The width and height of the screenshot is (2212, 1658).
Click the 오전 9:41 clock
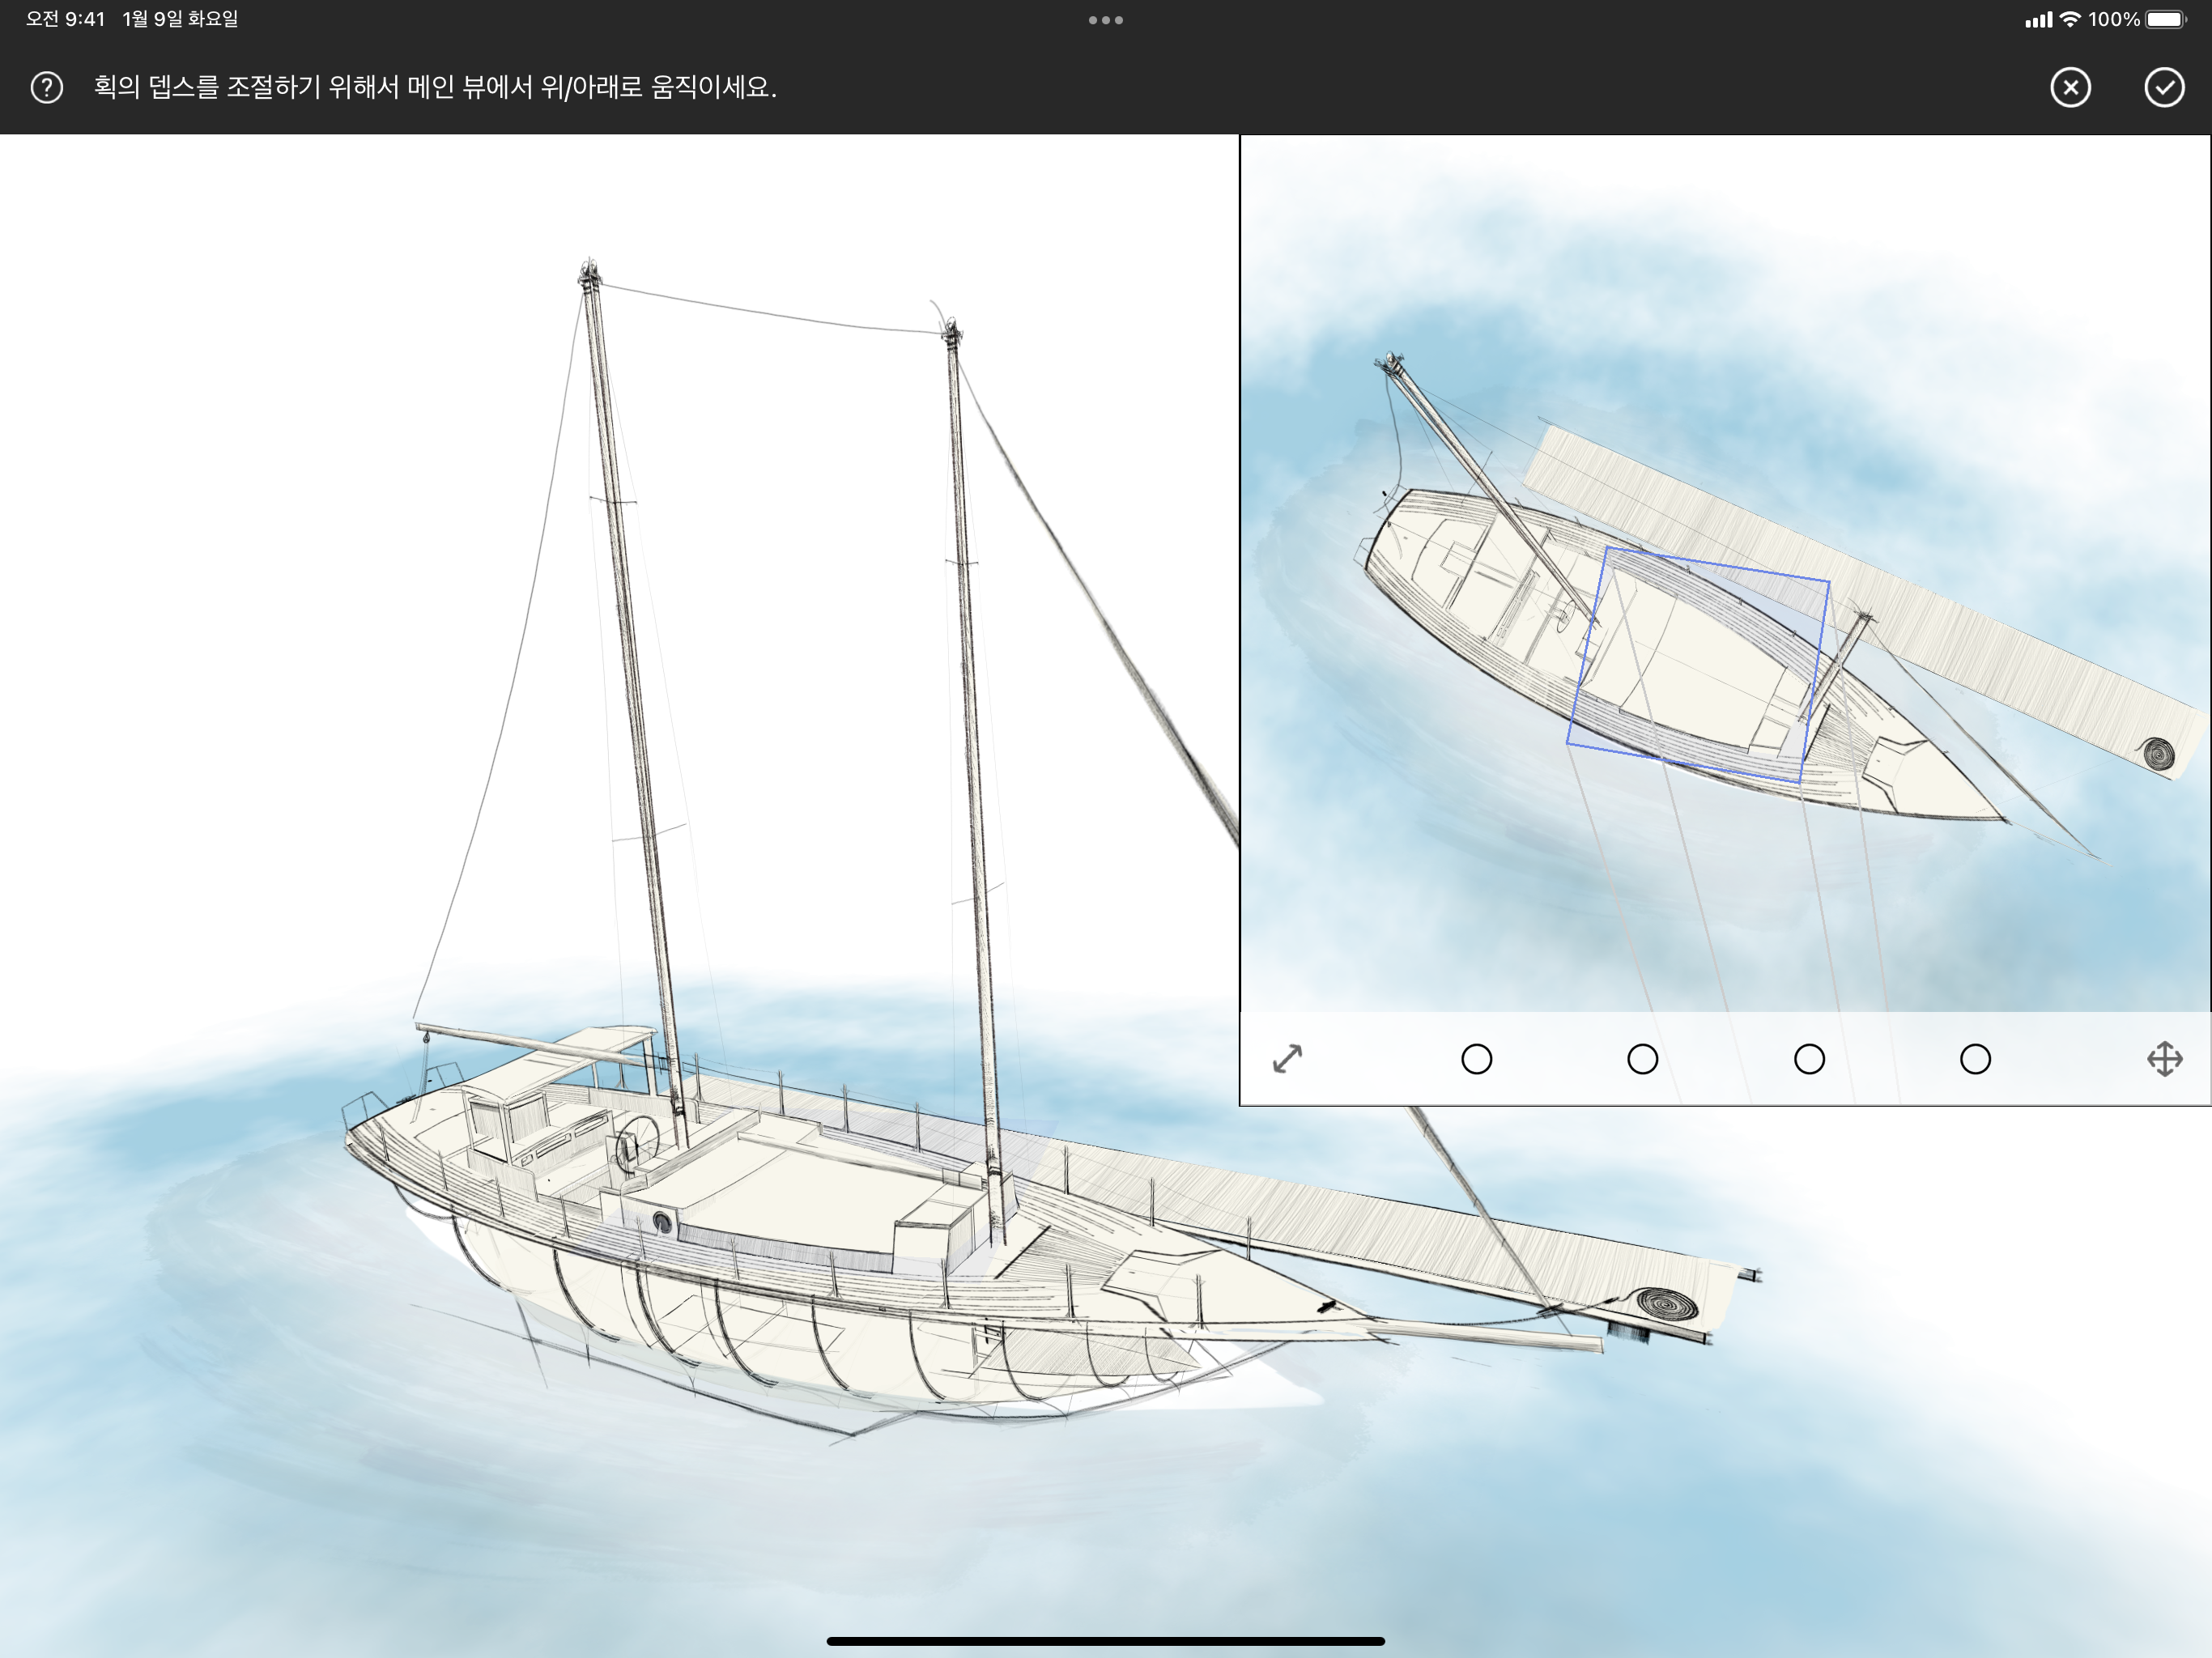pos(65,19)
